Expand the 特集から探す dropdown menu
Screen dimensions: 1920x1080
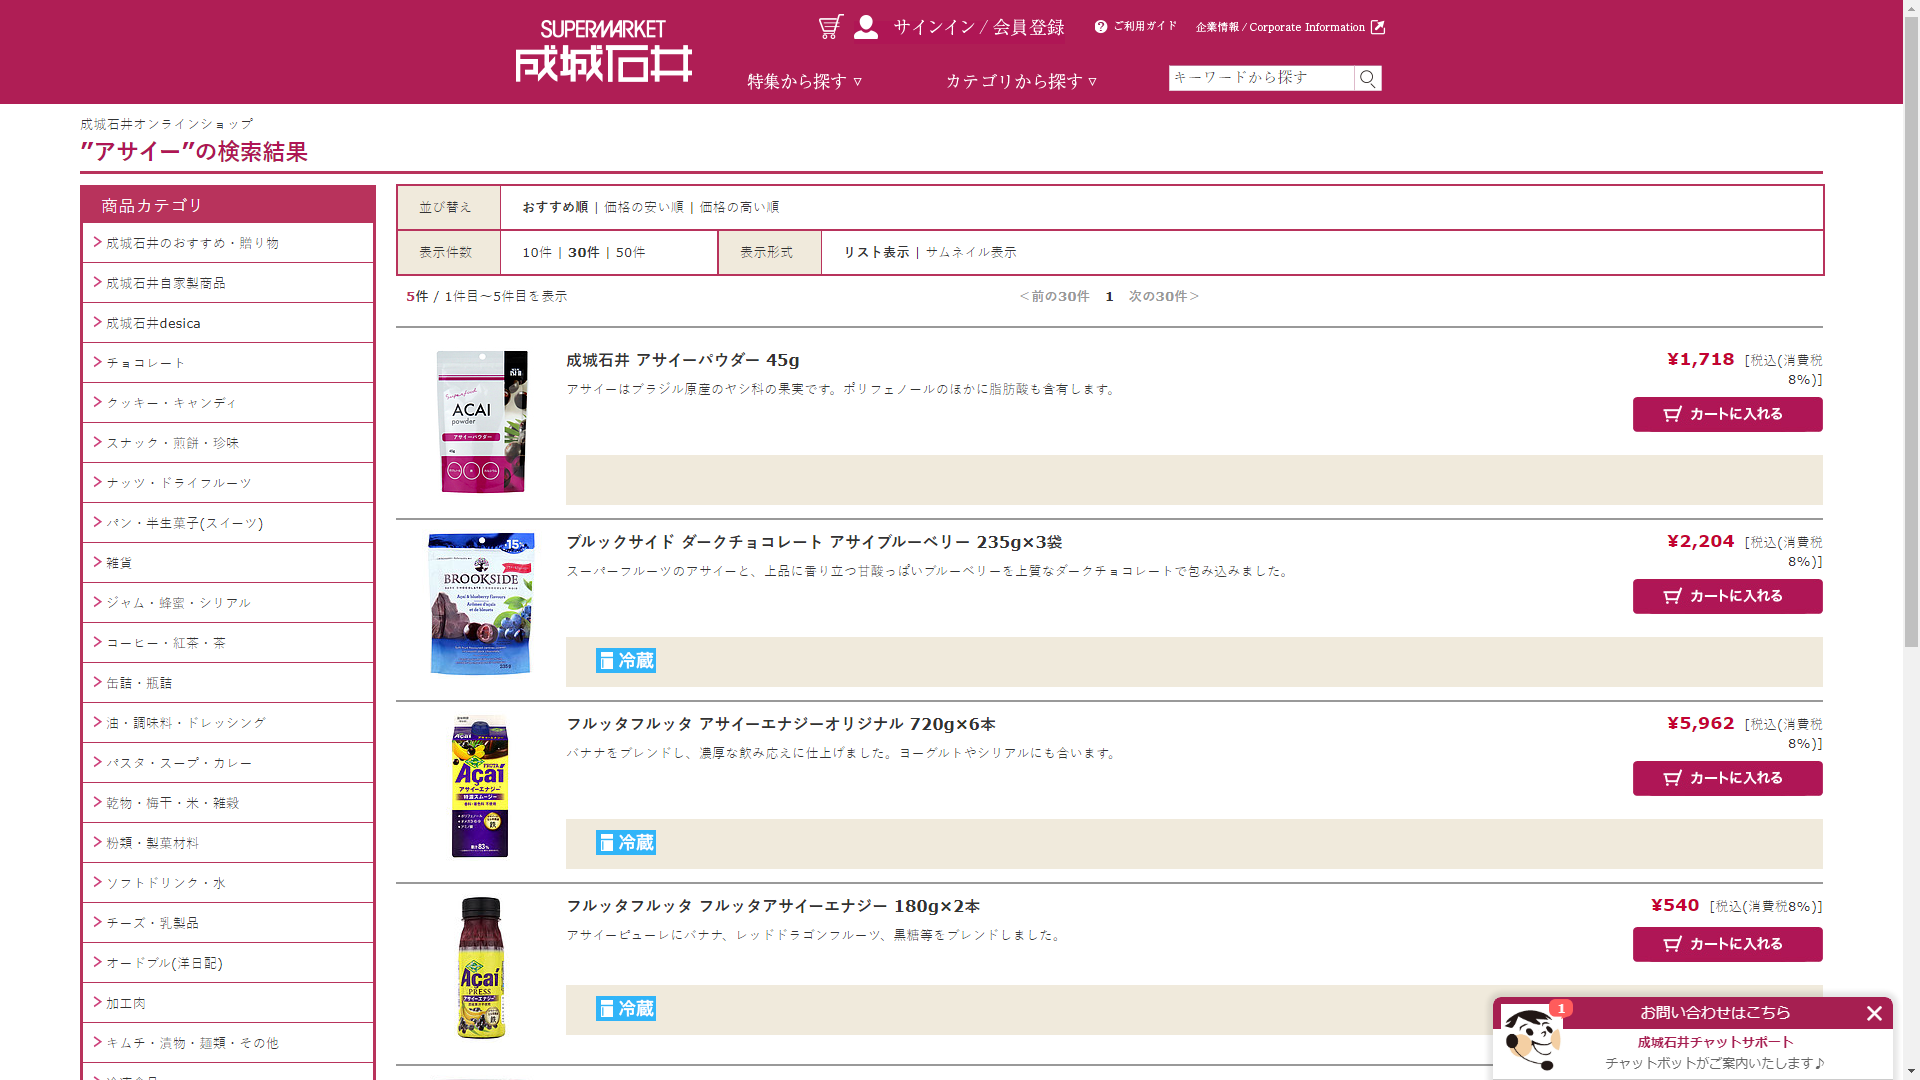[804, 82]
